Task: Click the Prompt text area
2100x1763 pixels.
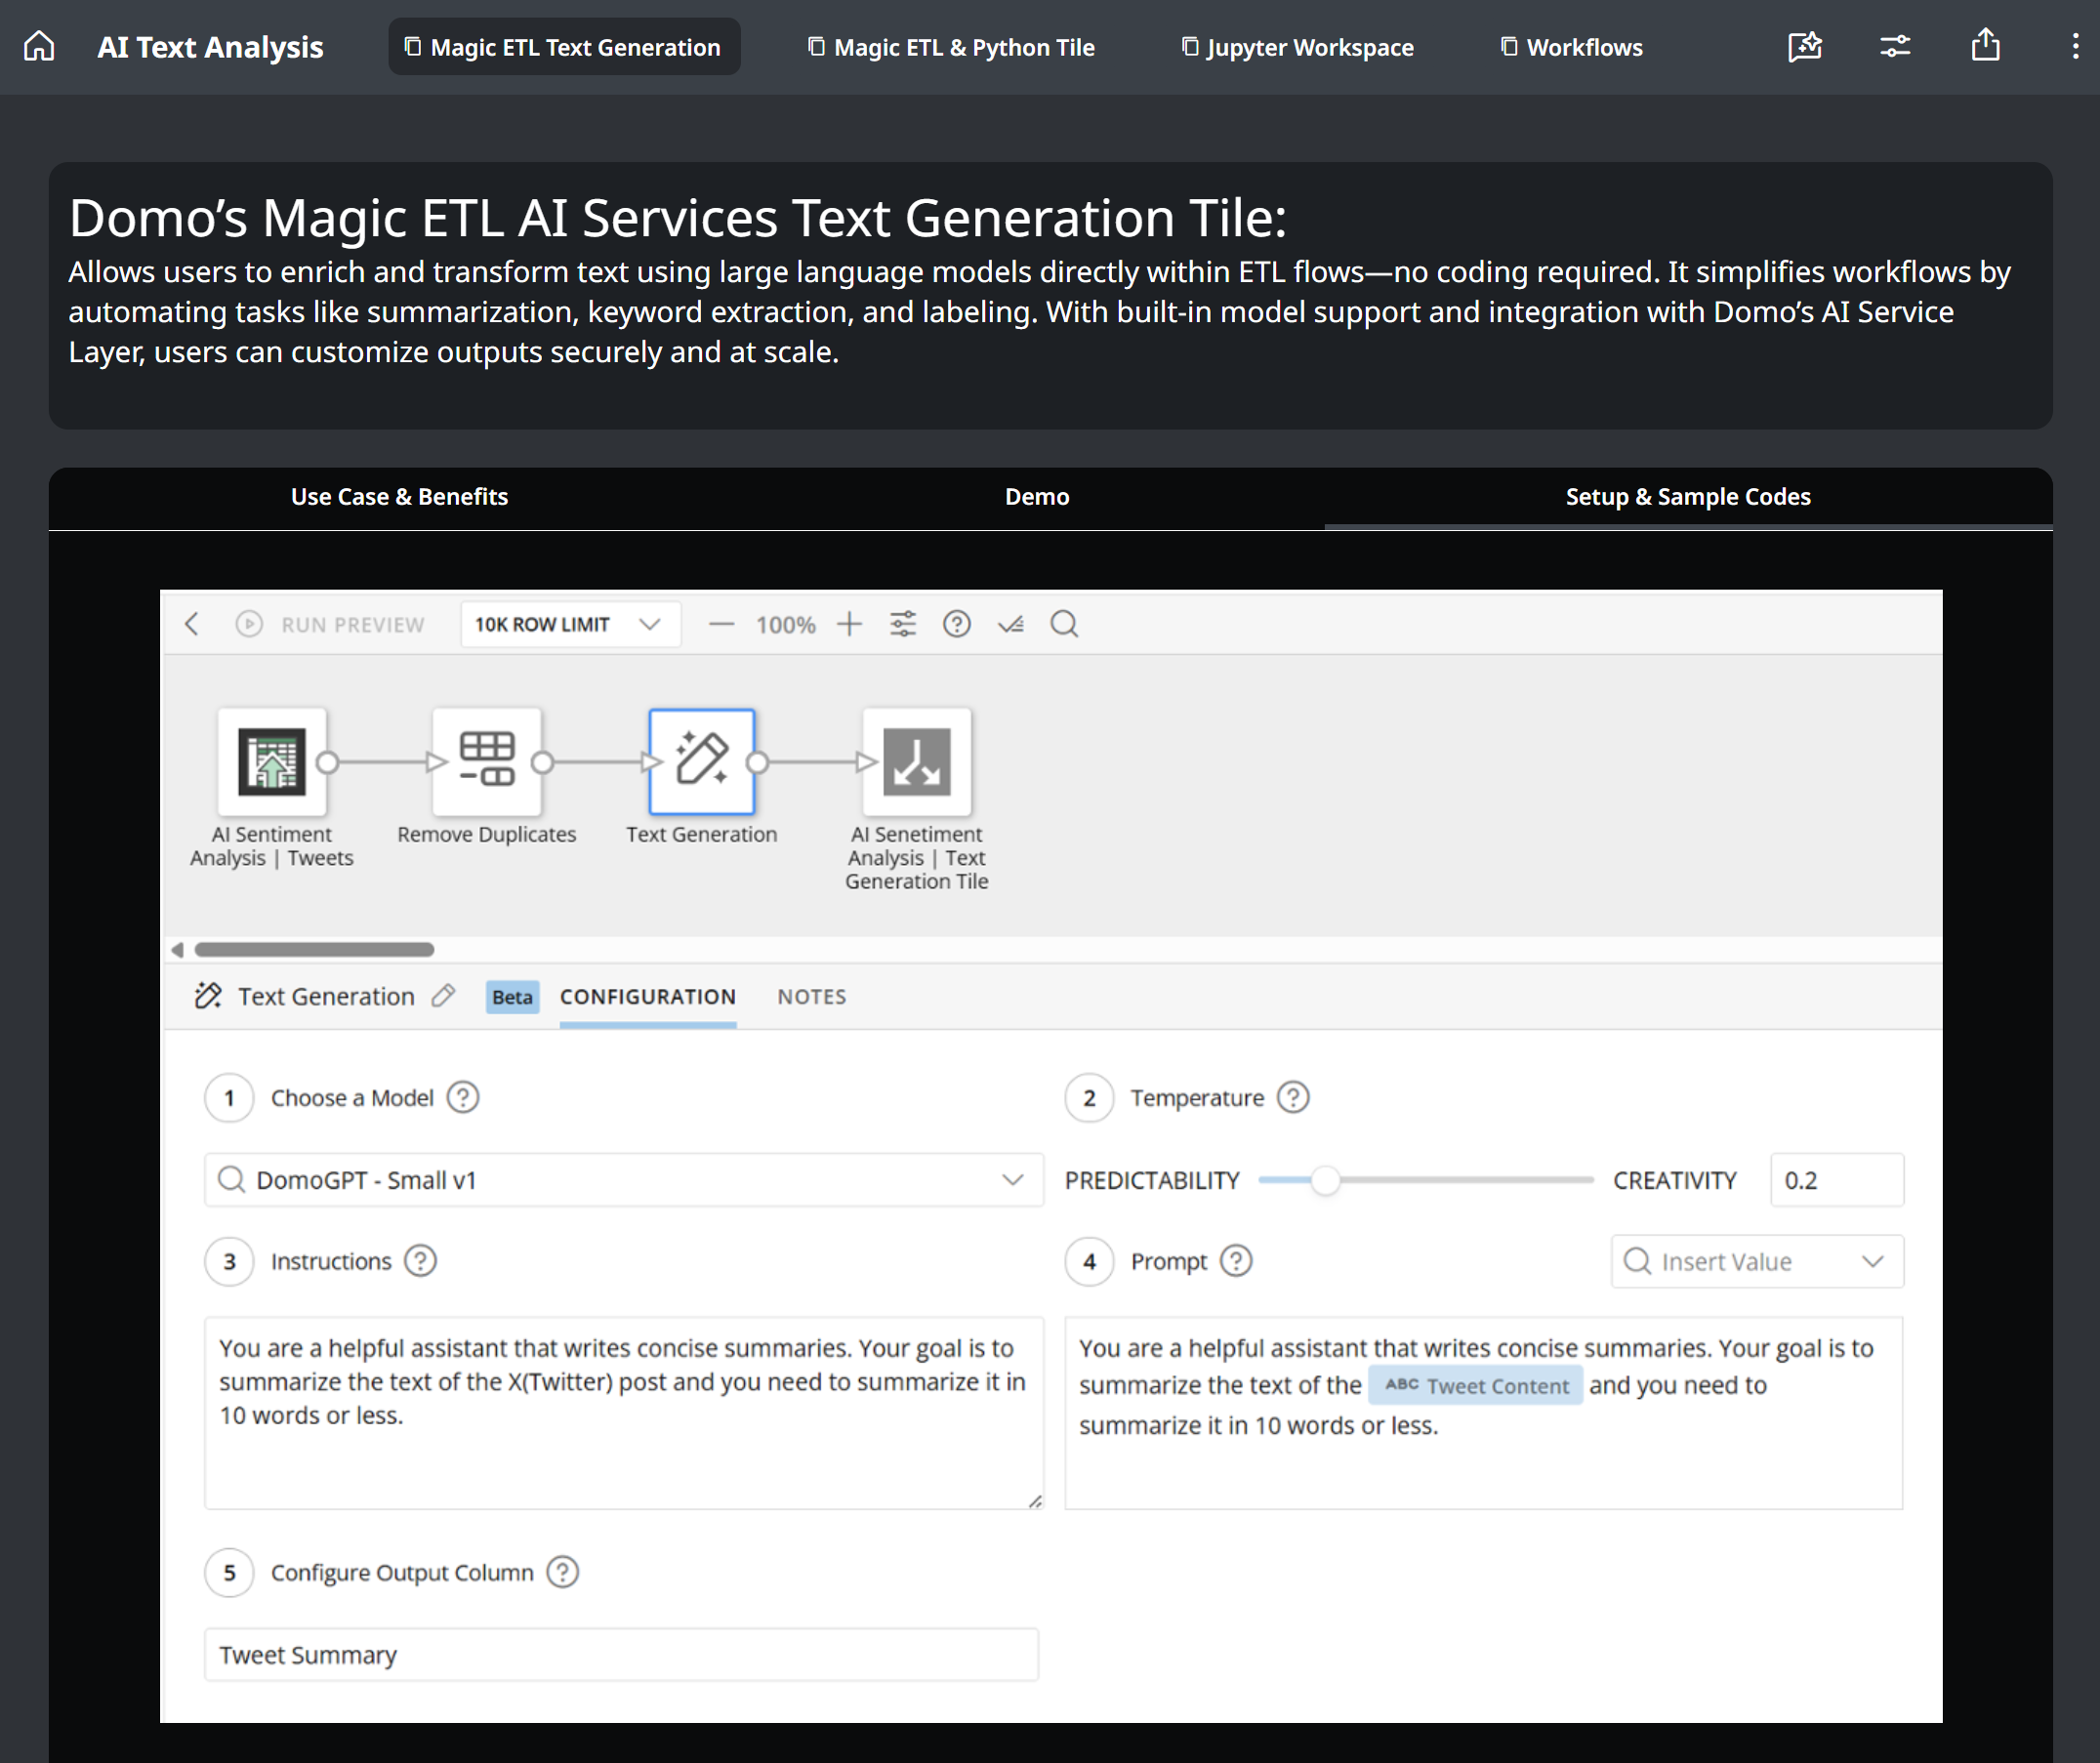Action: (x=1484, y=1412)
